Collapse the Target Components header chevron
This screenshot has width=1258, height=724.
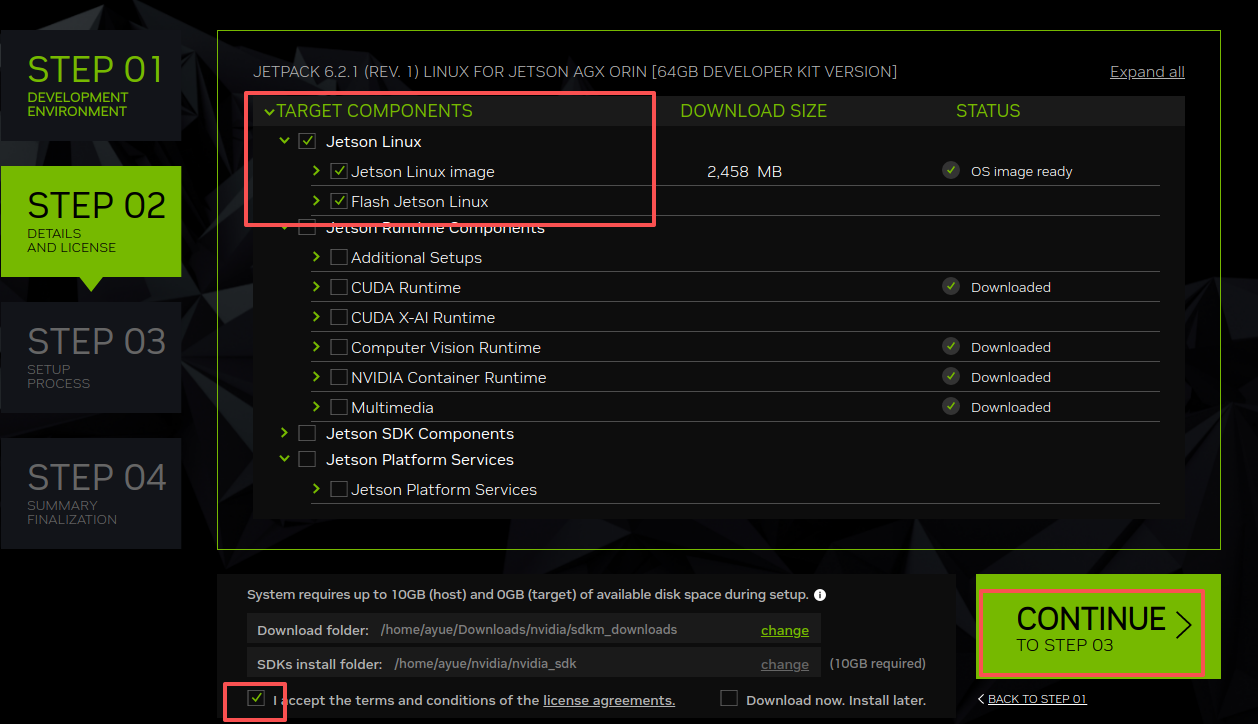point(269,111)
